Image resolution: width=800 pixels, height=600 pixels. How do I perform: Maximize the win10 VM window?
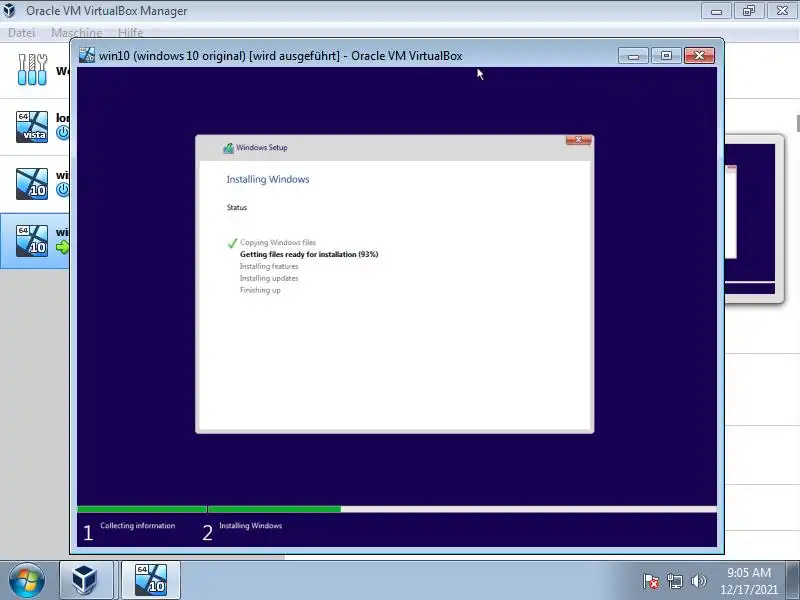coord(666,56)
